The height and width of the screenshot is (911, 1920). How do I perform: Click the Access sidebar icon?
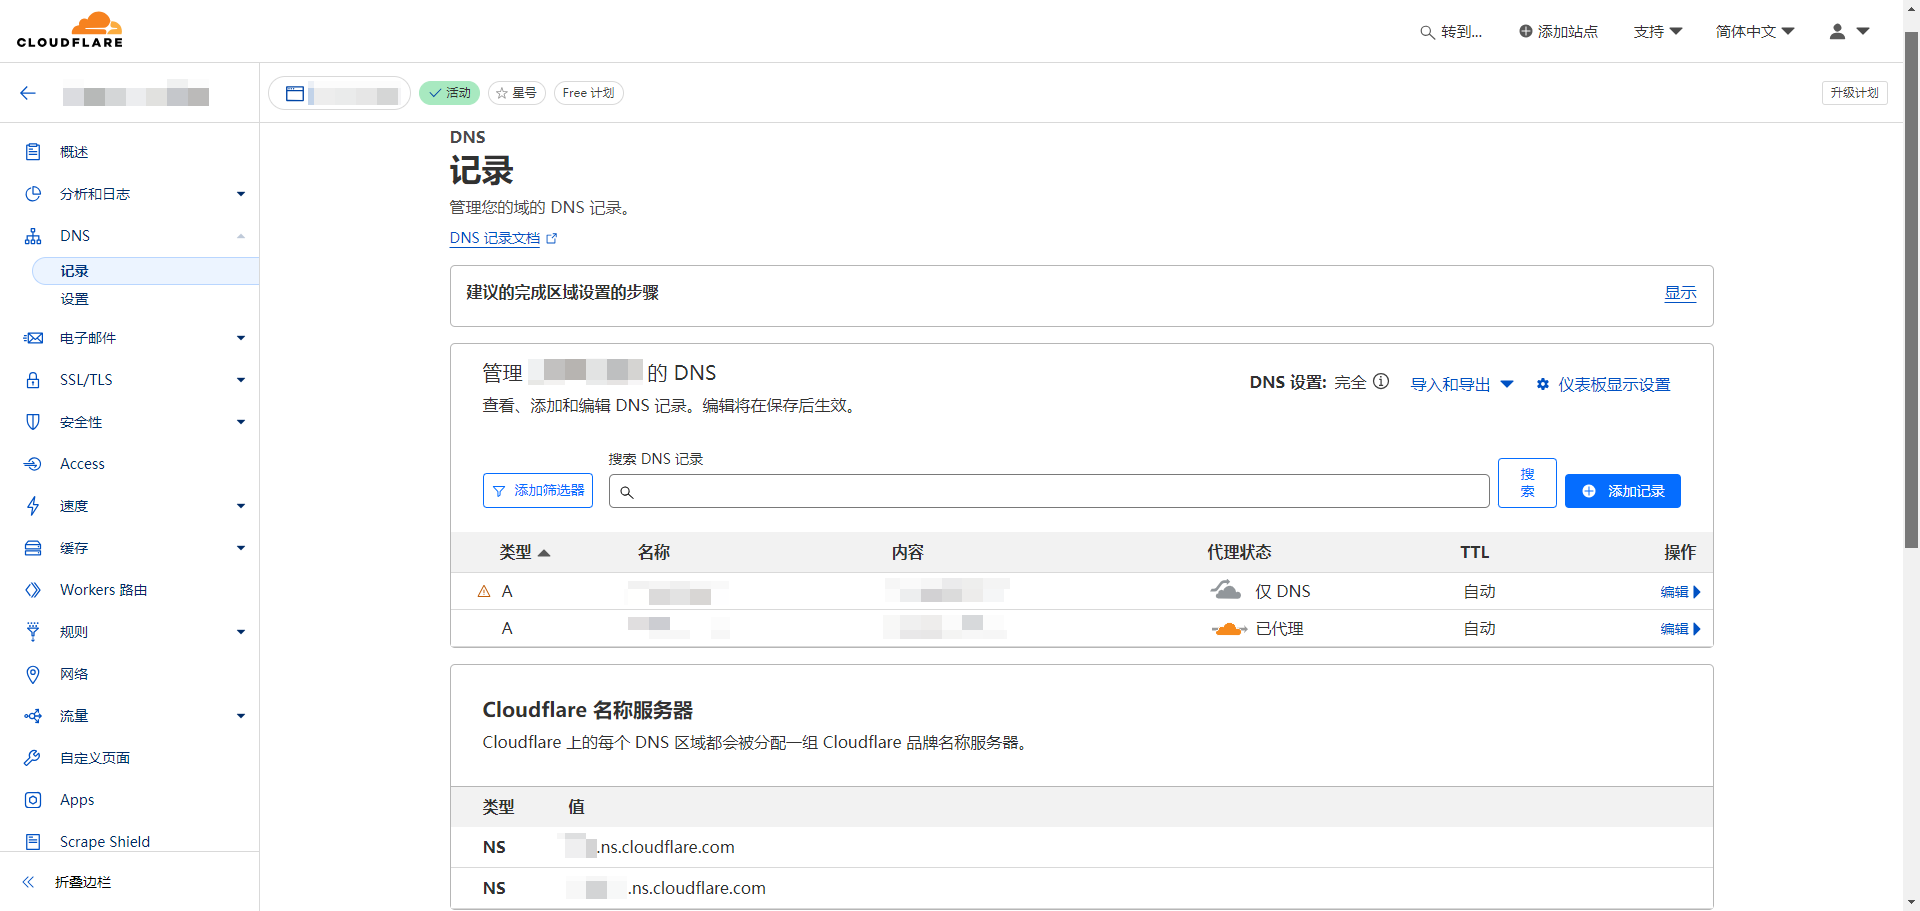click(33, 464)
